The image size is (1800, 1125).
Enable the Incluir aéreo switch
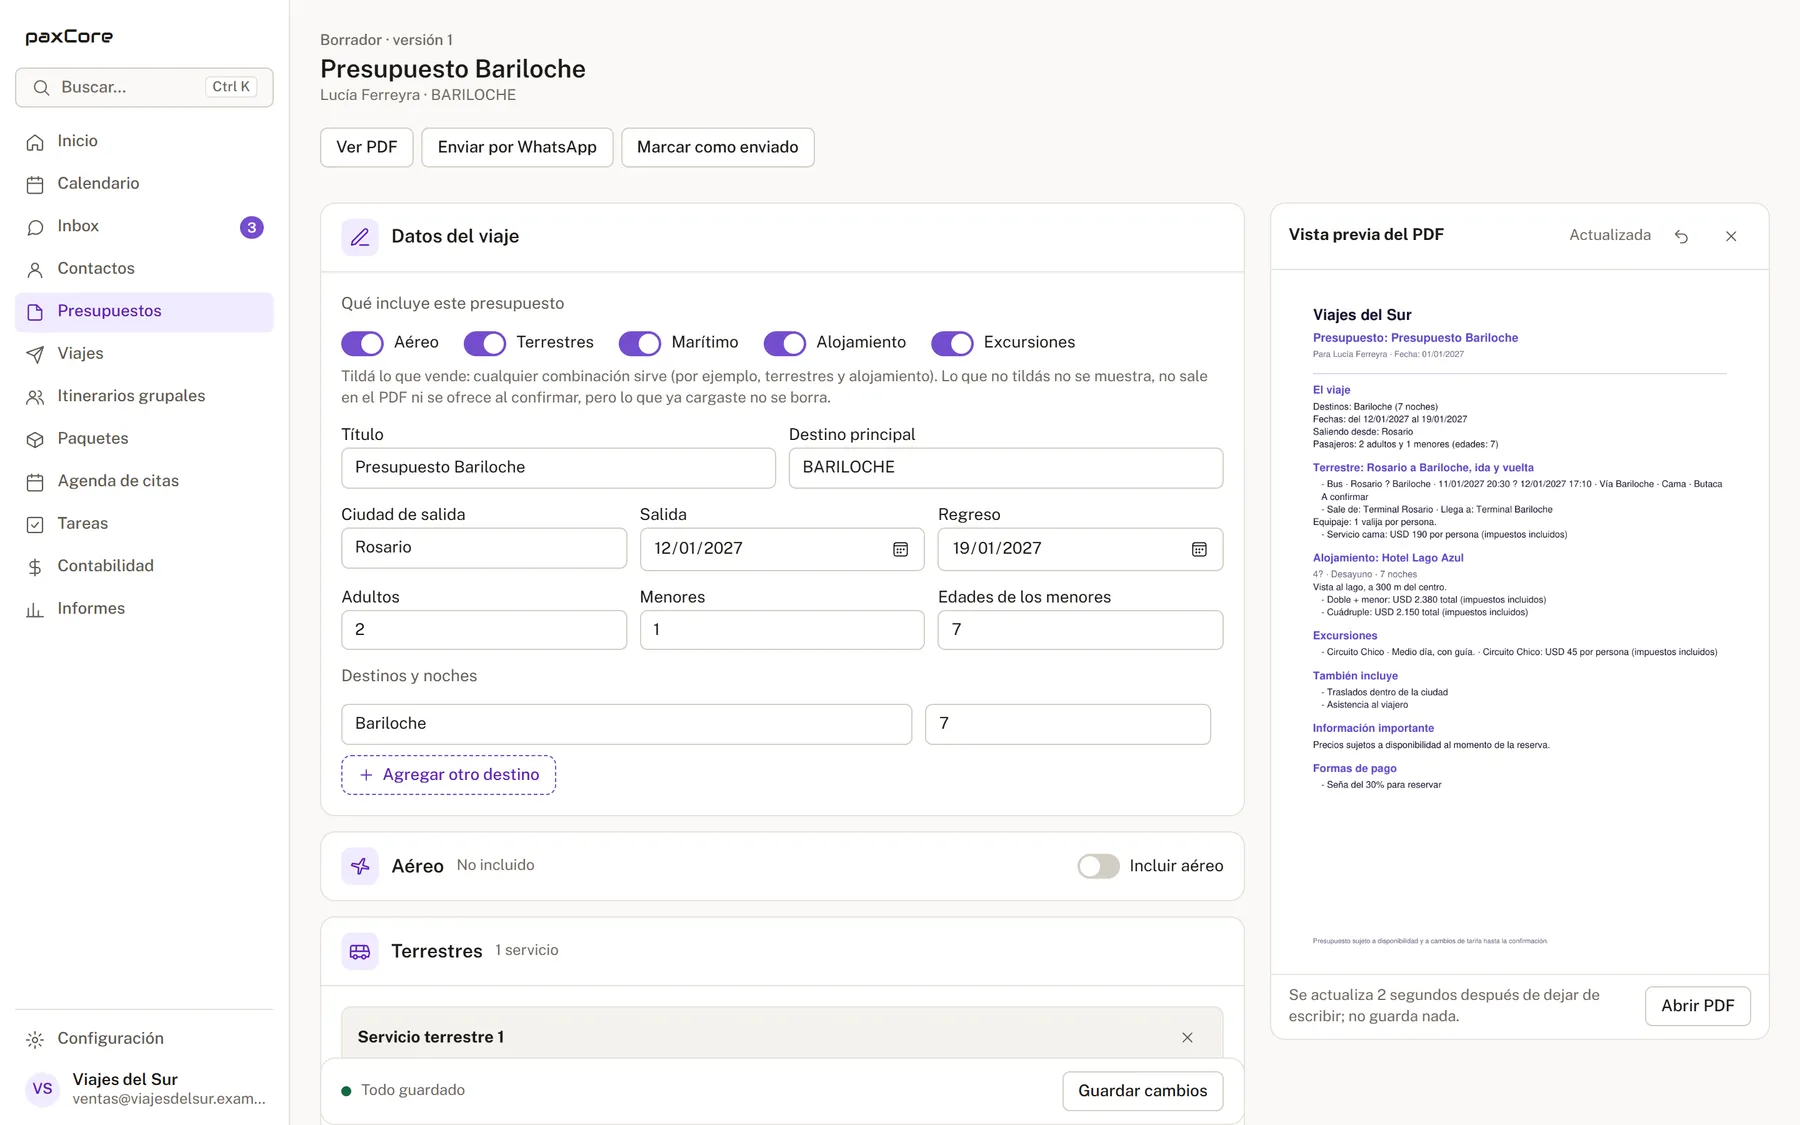coord(1098,866)
